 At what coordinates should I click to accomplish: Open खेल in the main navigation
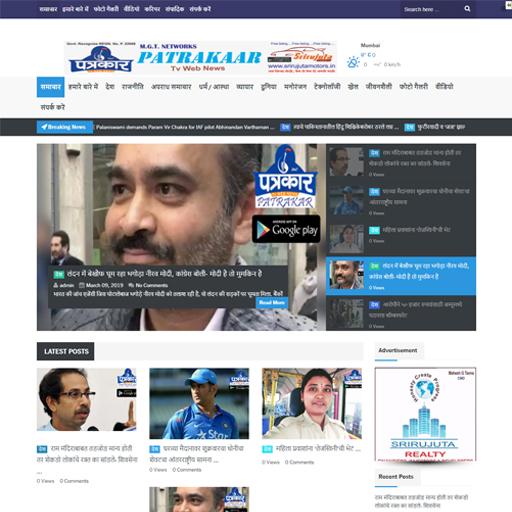[353, 87]
